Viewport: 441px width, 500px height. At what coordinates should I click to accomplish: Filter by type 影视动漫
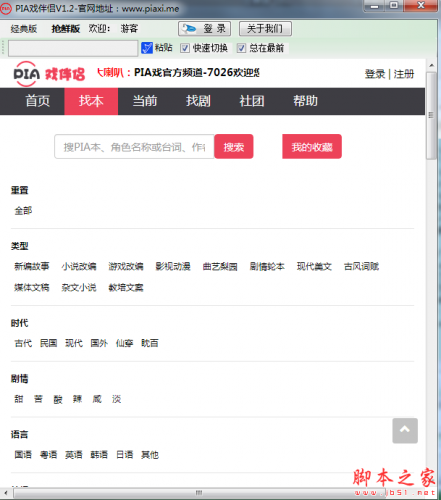pyautogui.click(x=173, y=266)
